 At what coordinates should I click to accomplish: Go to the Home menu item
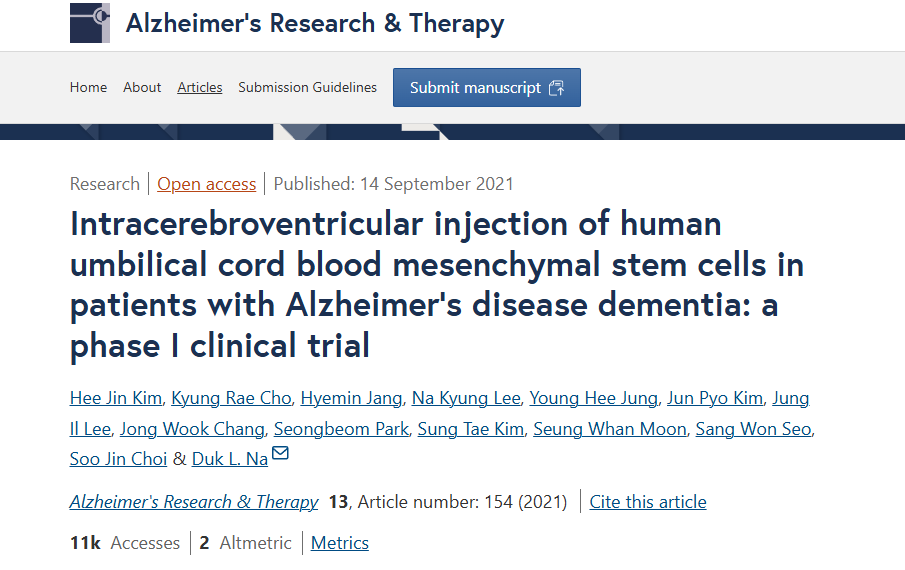[88, 88]
